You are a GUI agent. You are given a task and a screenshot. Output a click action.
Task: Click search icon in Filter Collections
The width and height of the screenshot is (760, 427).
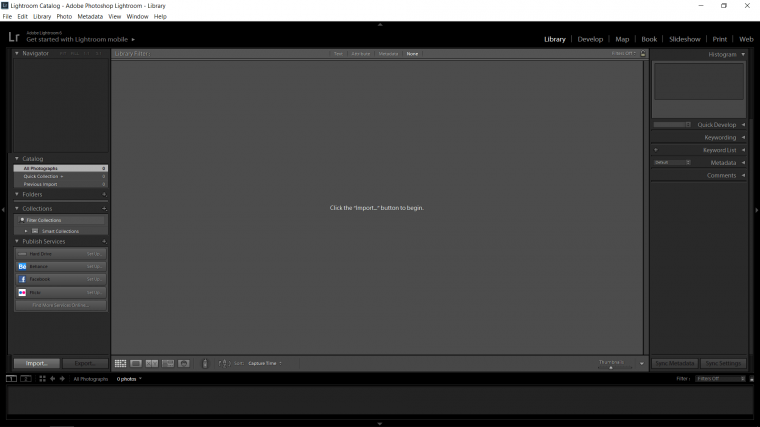tap(22, 220)
